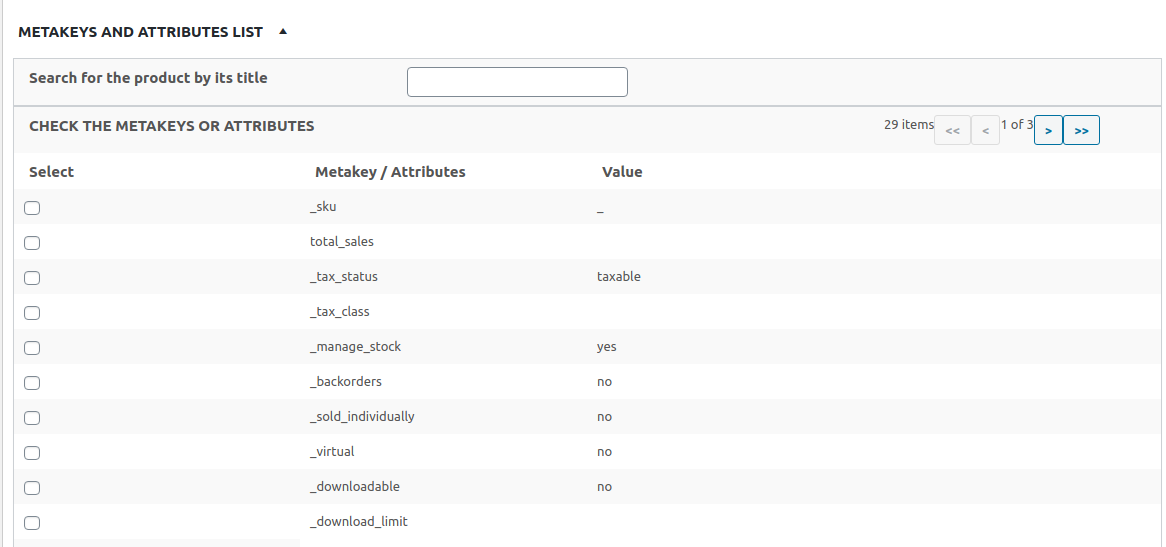The height and width of the screenshot is (547, 1166).
Task: Click the first page pagination arrow
Action: point(952,131)
